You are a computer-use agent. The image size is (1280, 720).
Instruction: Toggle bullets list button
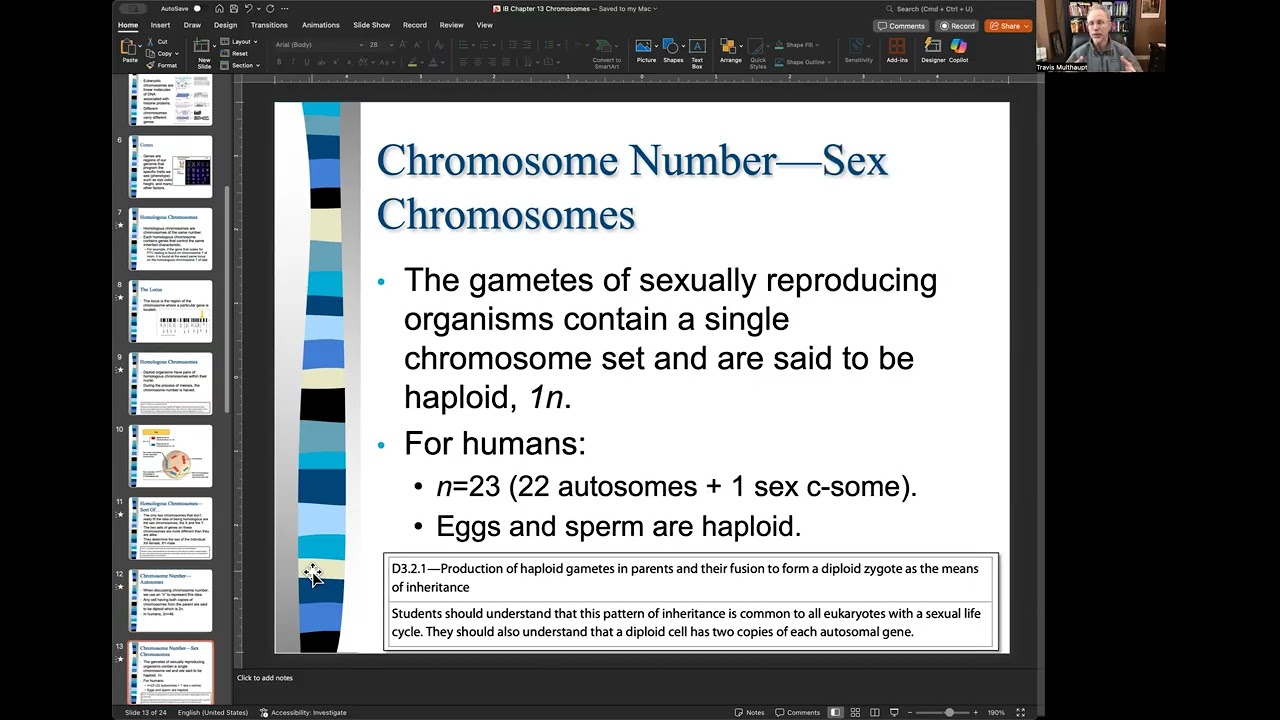click(463, 45)
